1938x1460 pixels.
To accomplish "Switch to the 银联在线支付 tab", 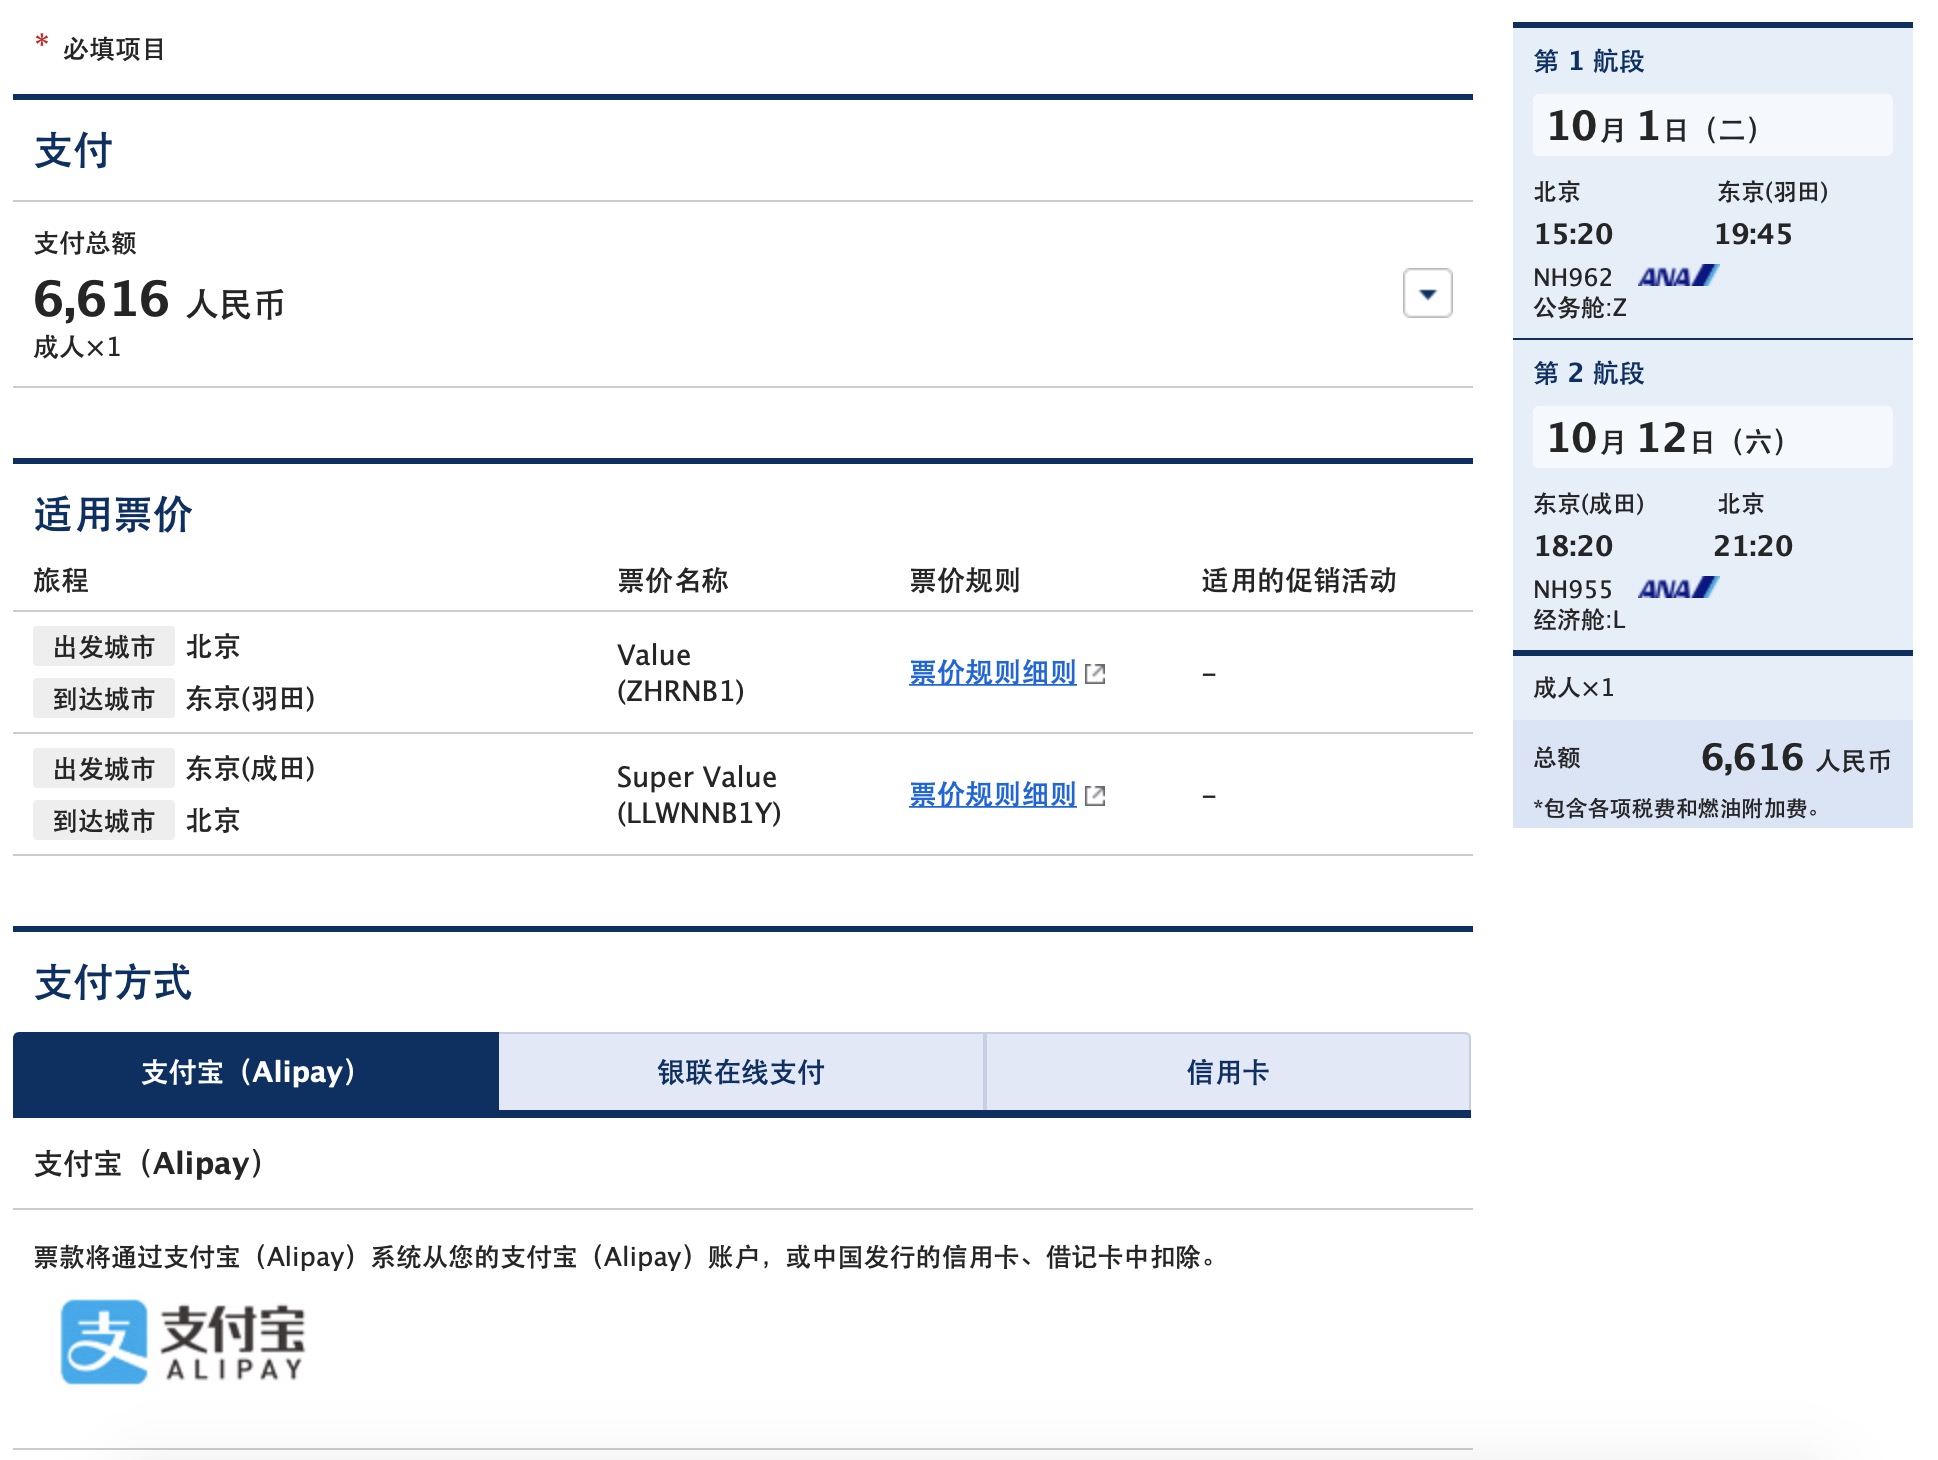I will pyautogui.click(x=741, y=1072).
